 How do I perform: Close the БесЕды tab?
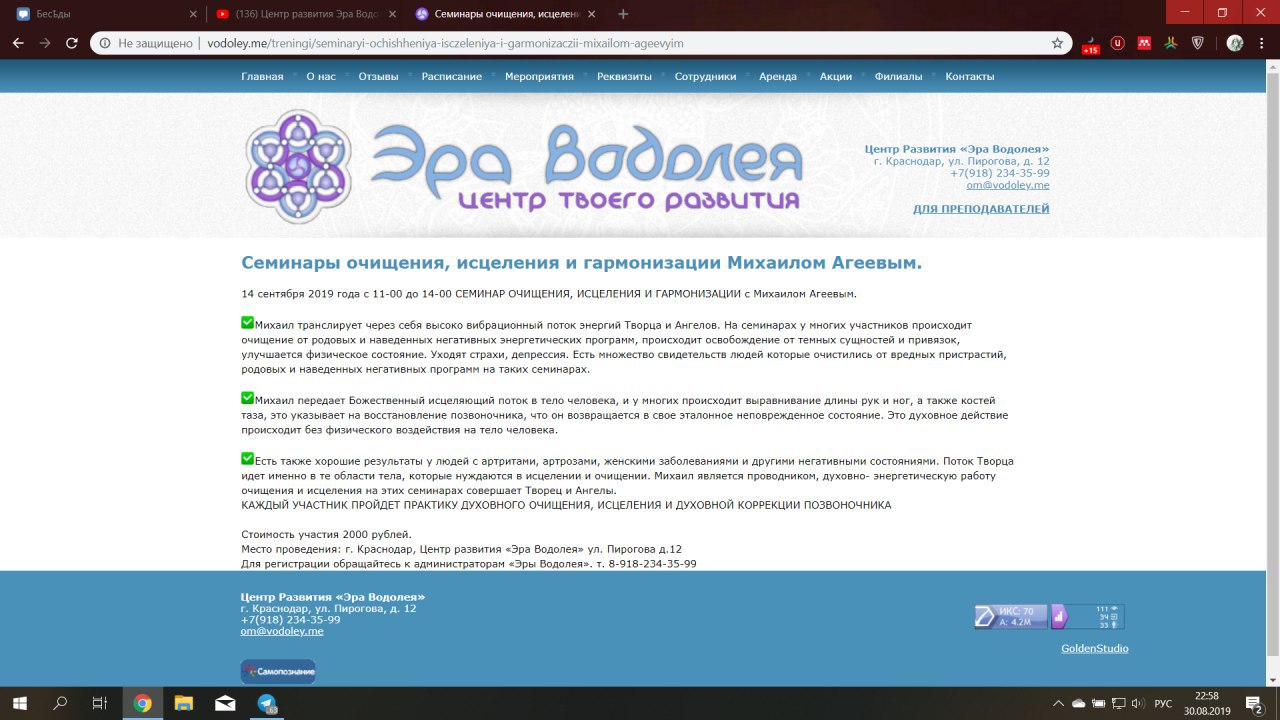click(x=193, y=14)
